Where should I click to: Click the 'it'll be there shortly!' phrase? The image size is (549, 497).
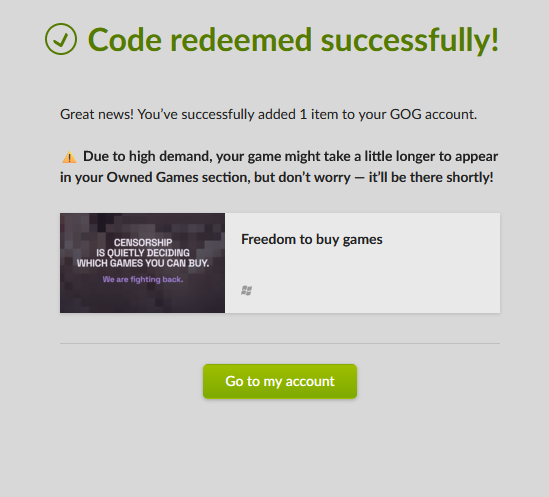coord(431,177)
